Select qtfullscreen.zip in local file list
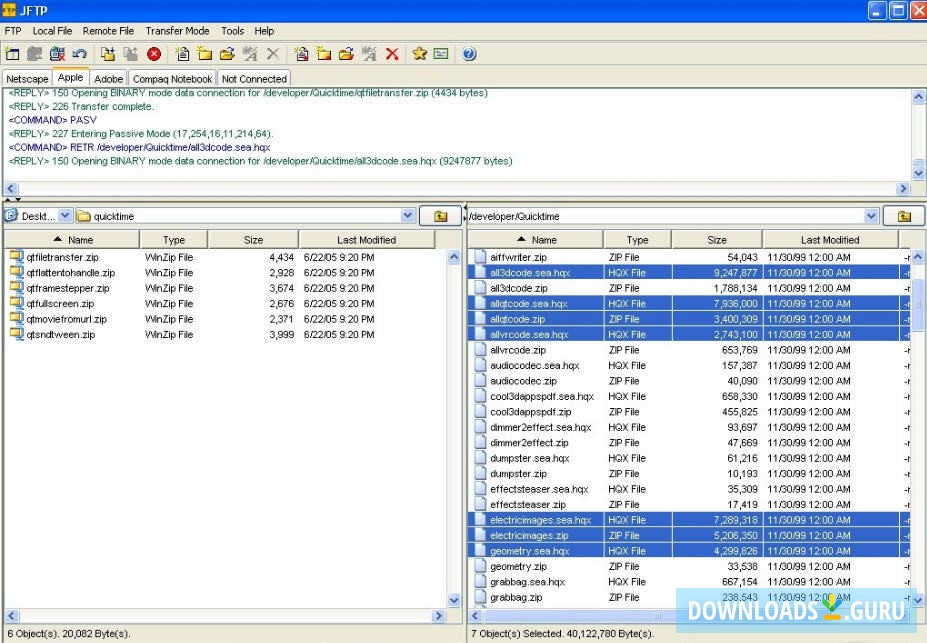 60,303
